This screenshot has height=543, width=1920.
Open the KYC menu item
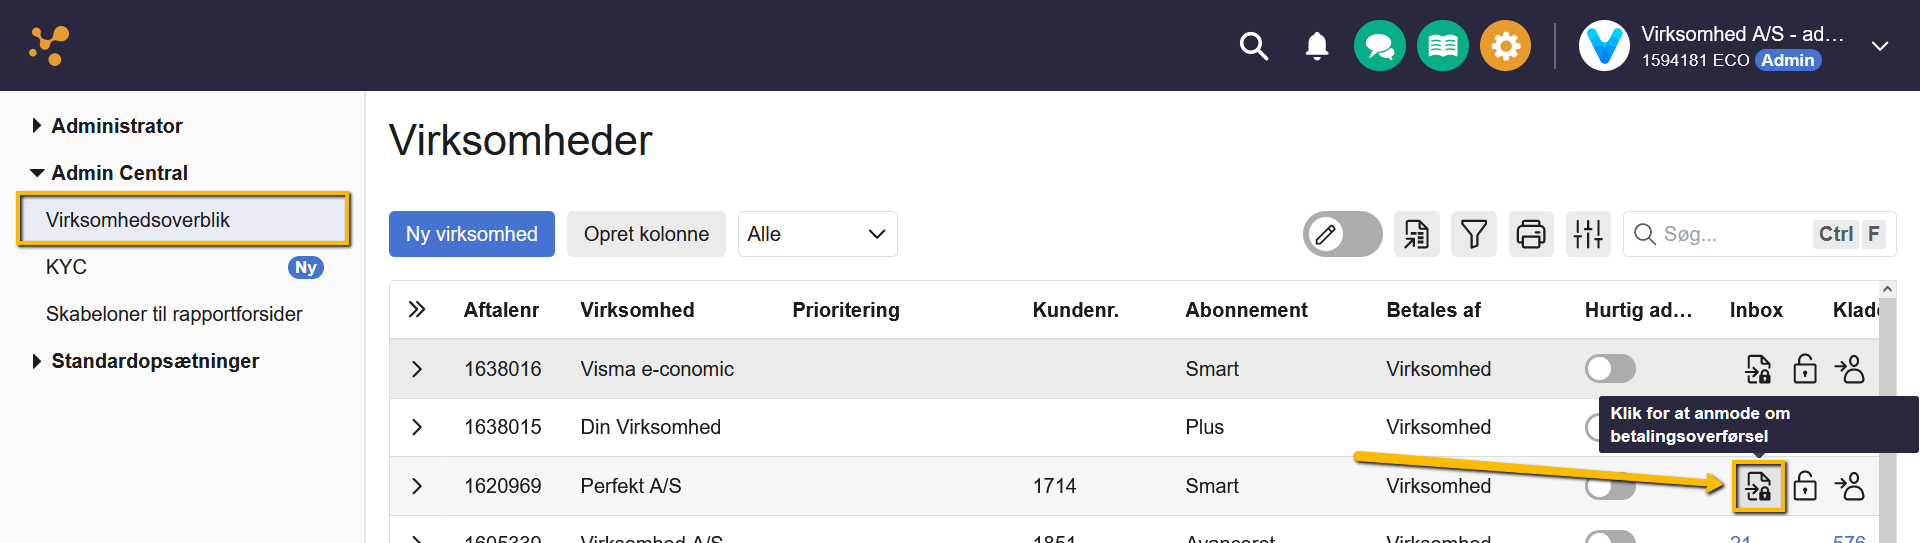point(67,267)
